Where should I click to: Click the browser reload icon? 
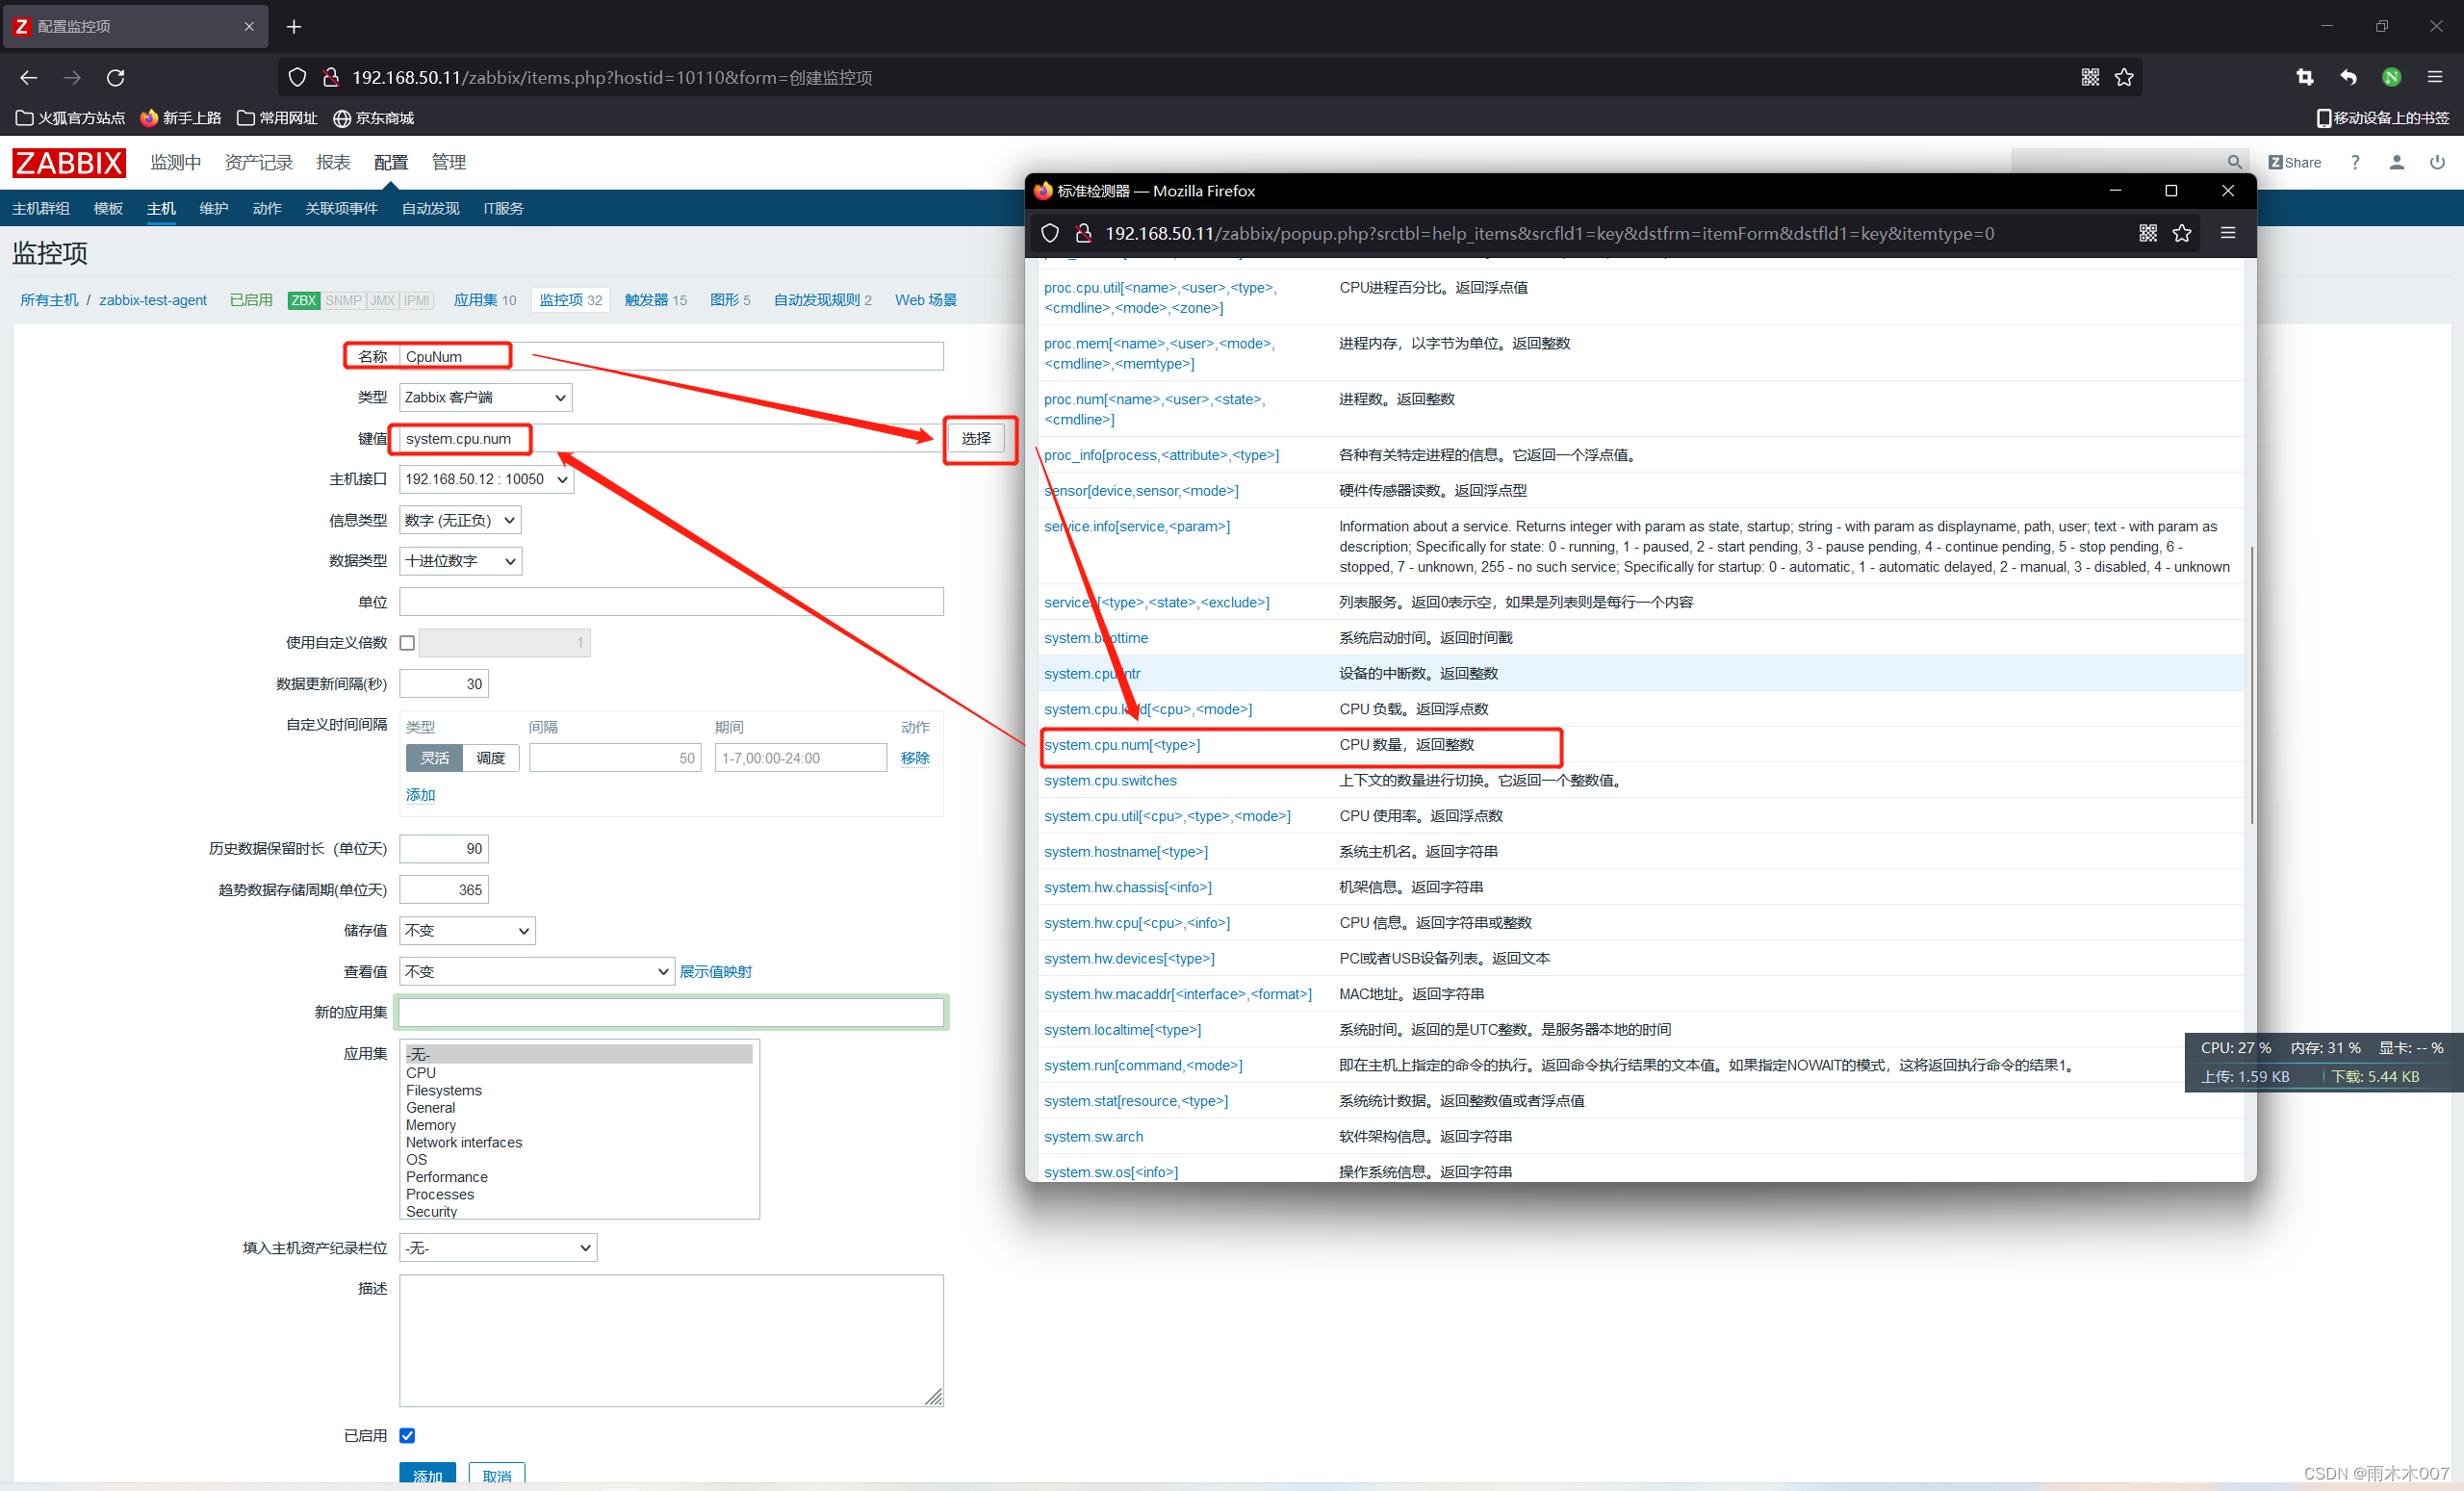(116, 77)
